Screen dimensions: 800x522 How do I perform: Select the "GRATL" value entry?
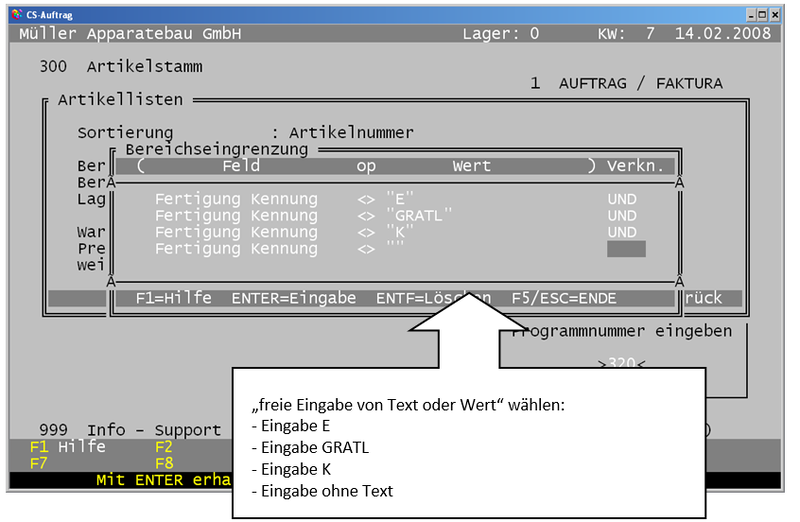(418, 215)
